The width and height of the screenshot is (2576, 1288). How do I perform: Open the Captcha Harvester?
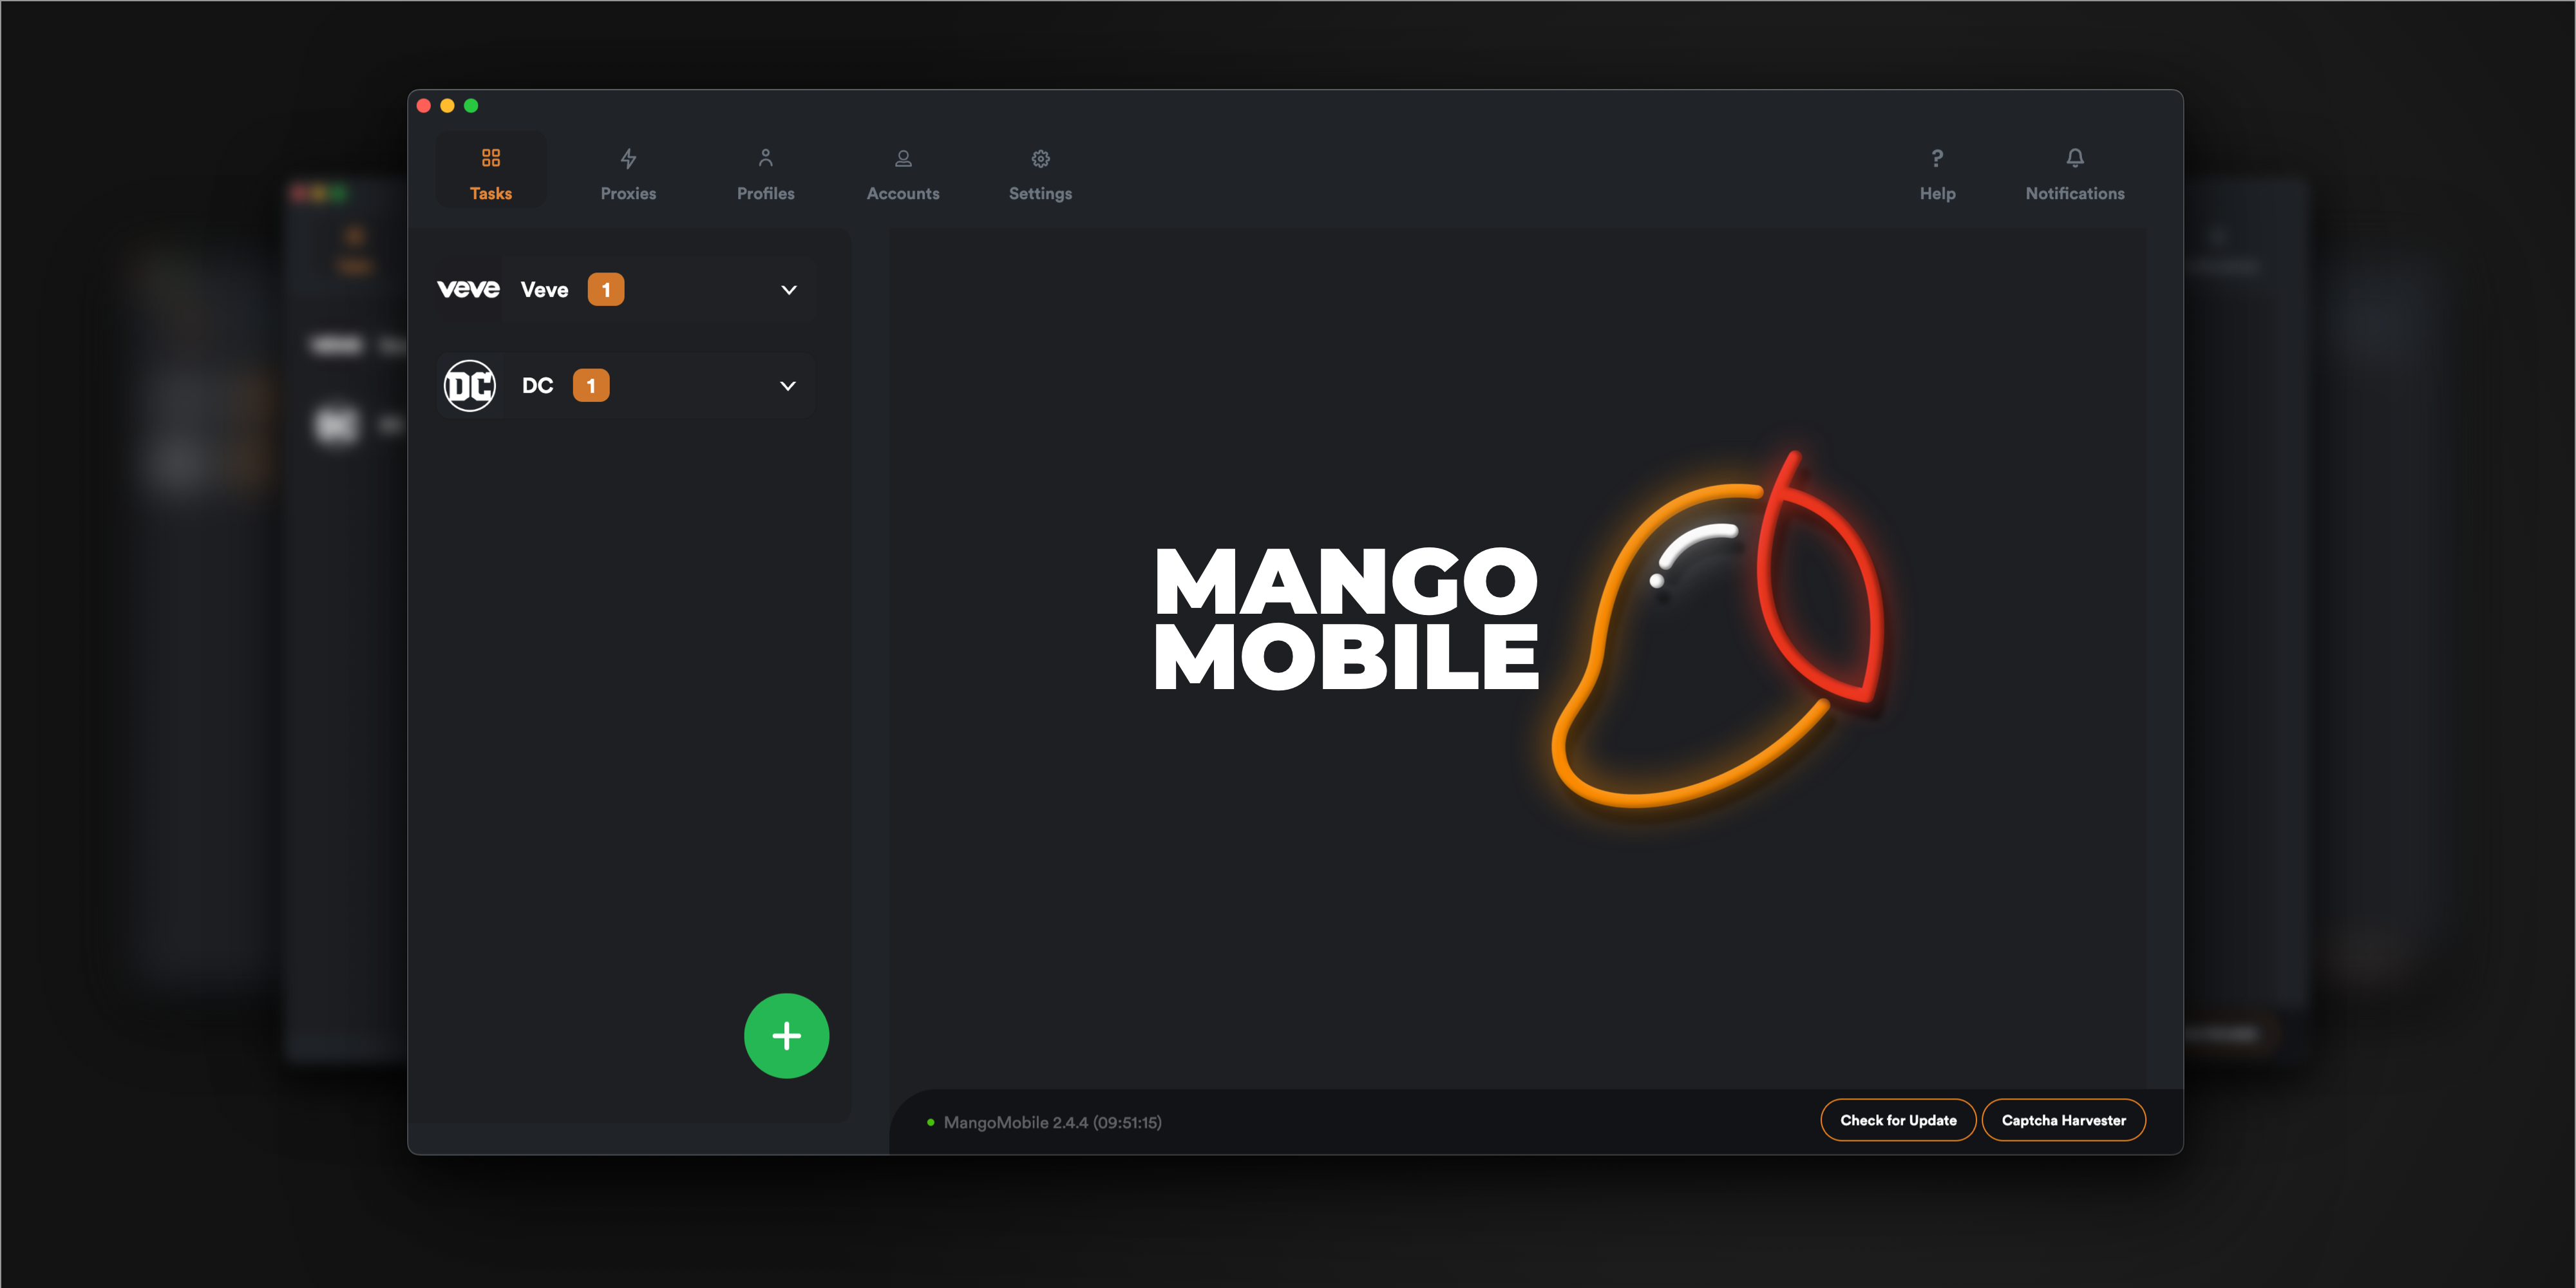[x=2064, y=1120]
